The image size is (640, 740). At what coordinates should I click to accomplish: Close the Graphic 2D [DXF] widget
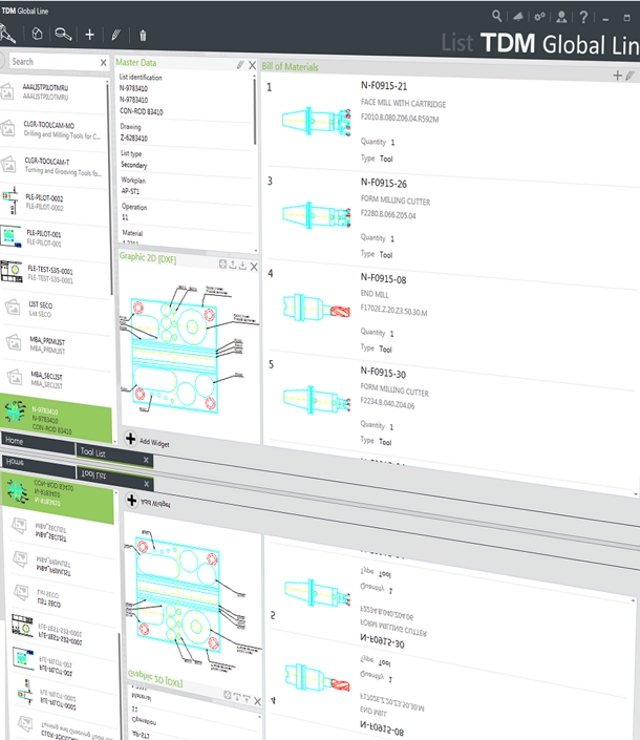(254, 267)
